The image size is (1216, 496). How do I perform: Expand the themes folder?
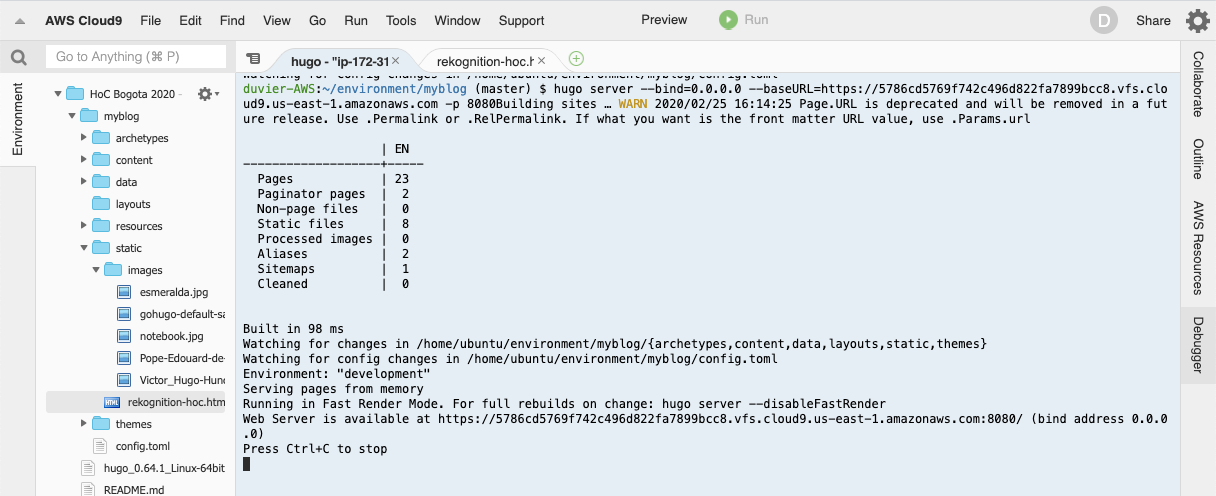[85, 424]
